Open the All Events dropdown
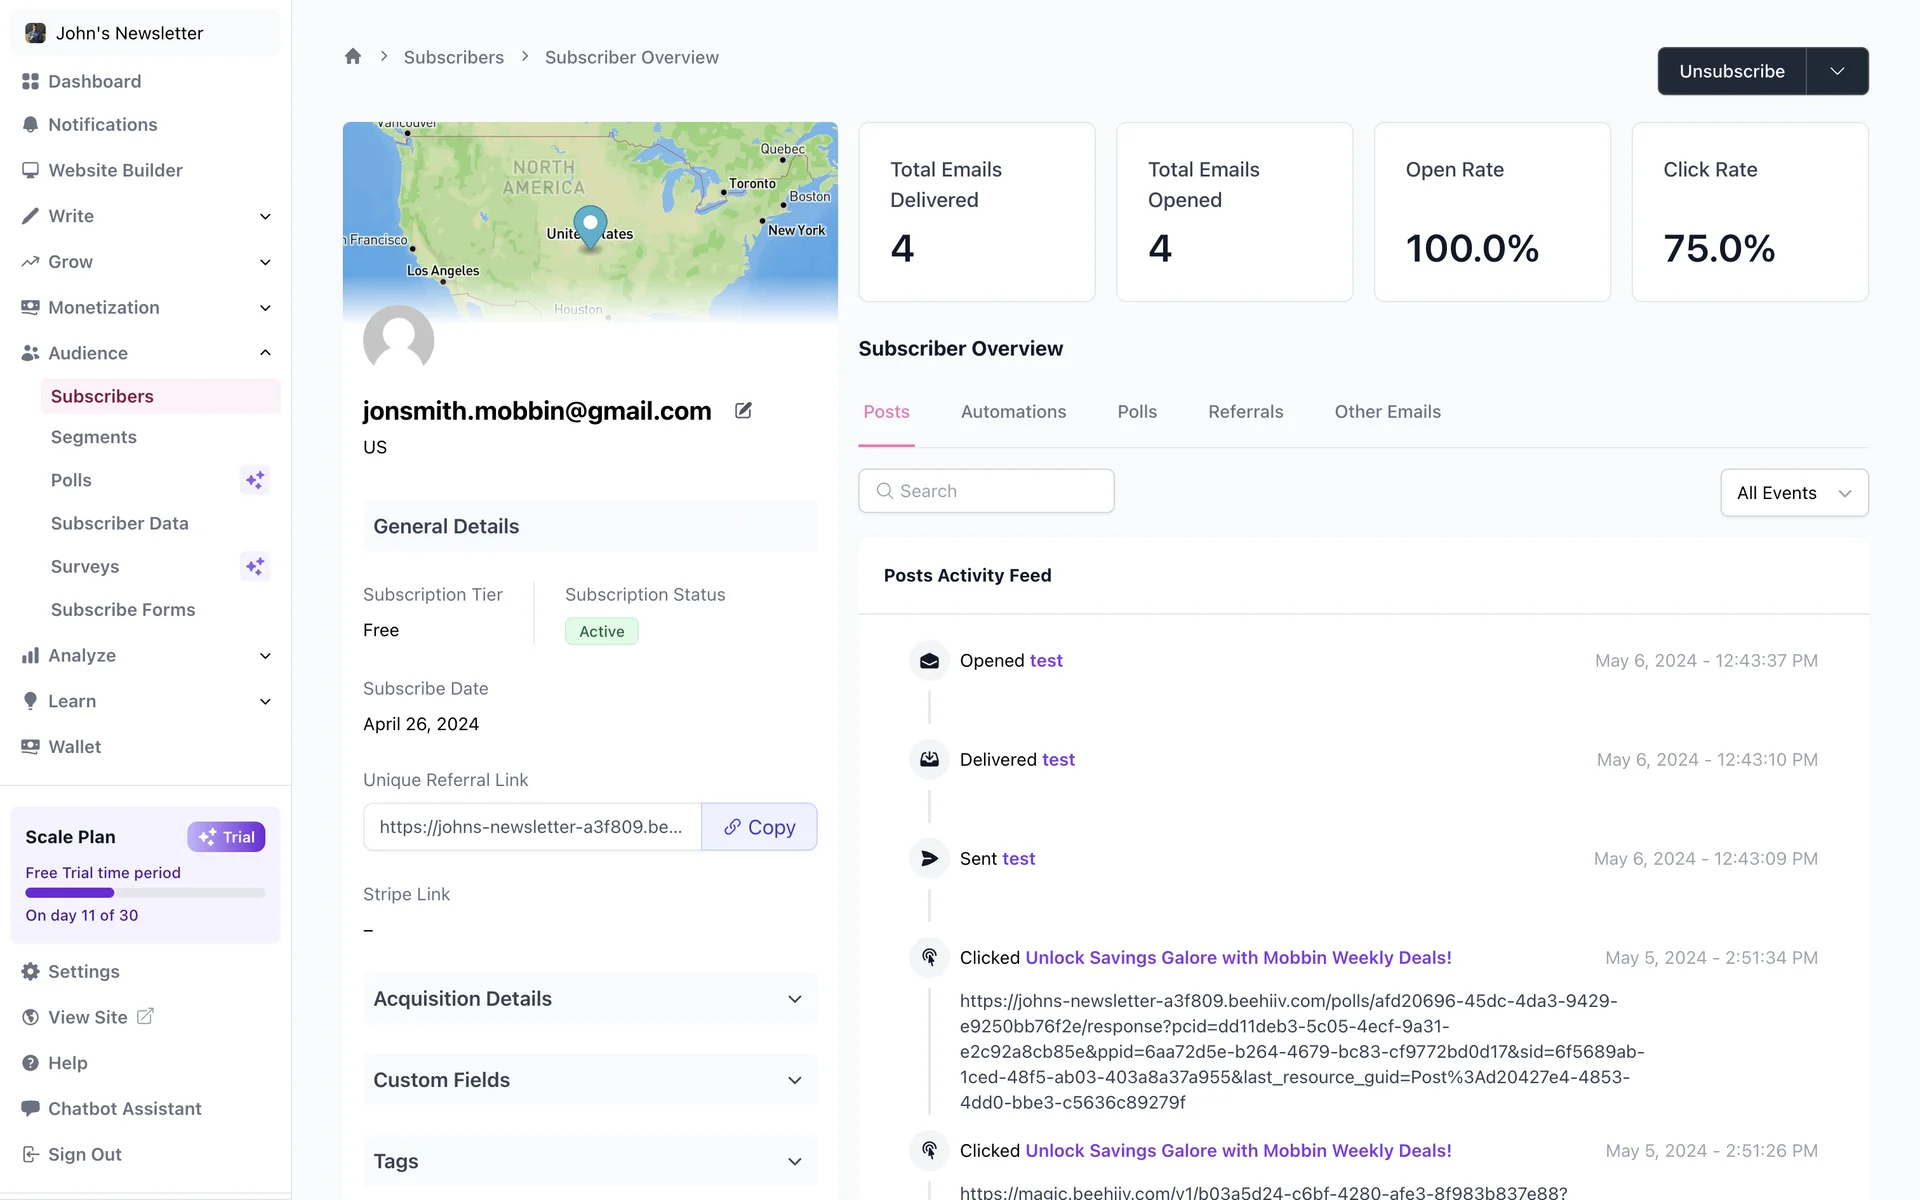 [x=1793, y=493]
